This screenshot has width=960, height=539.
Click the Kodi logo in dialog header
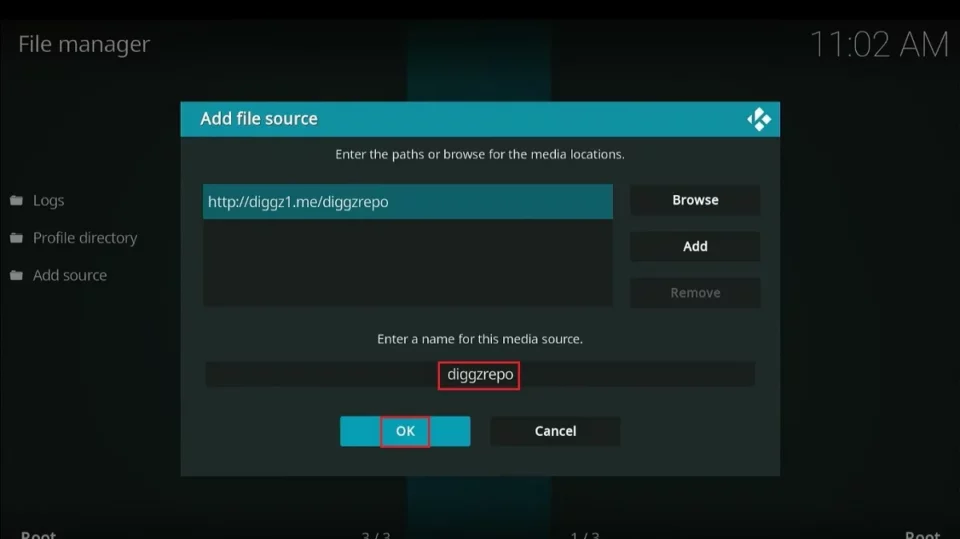(x=759, y=119)
